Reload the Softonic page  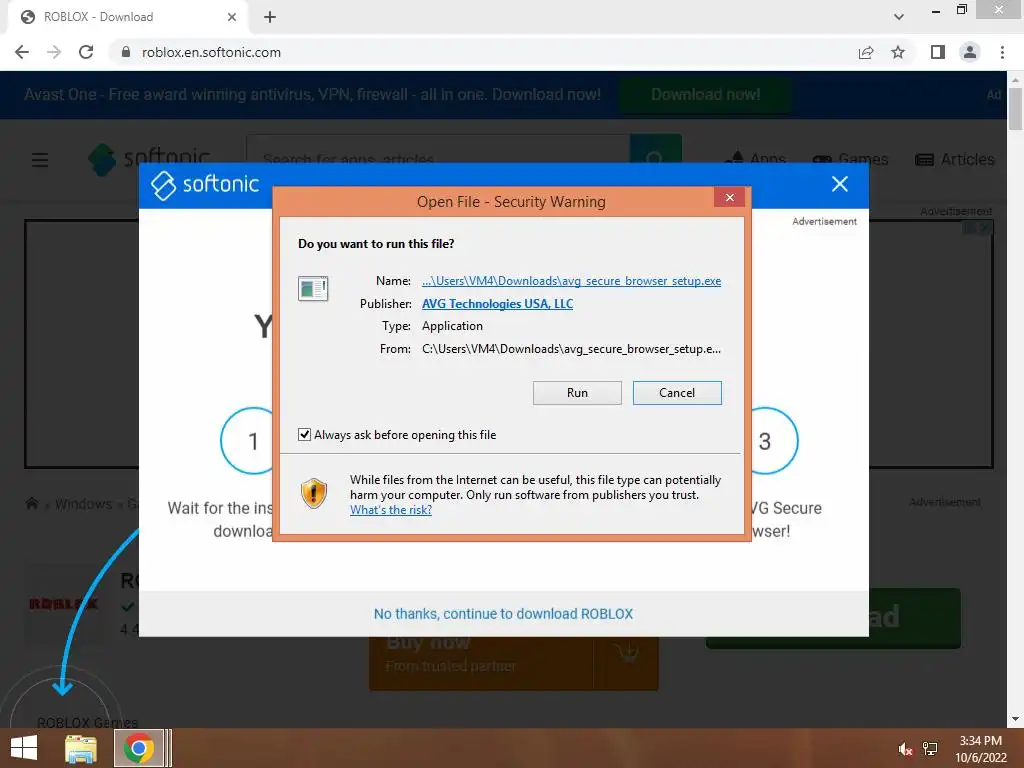click(x=86, y=52)
